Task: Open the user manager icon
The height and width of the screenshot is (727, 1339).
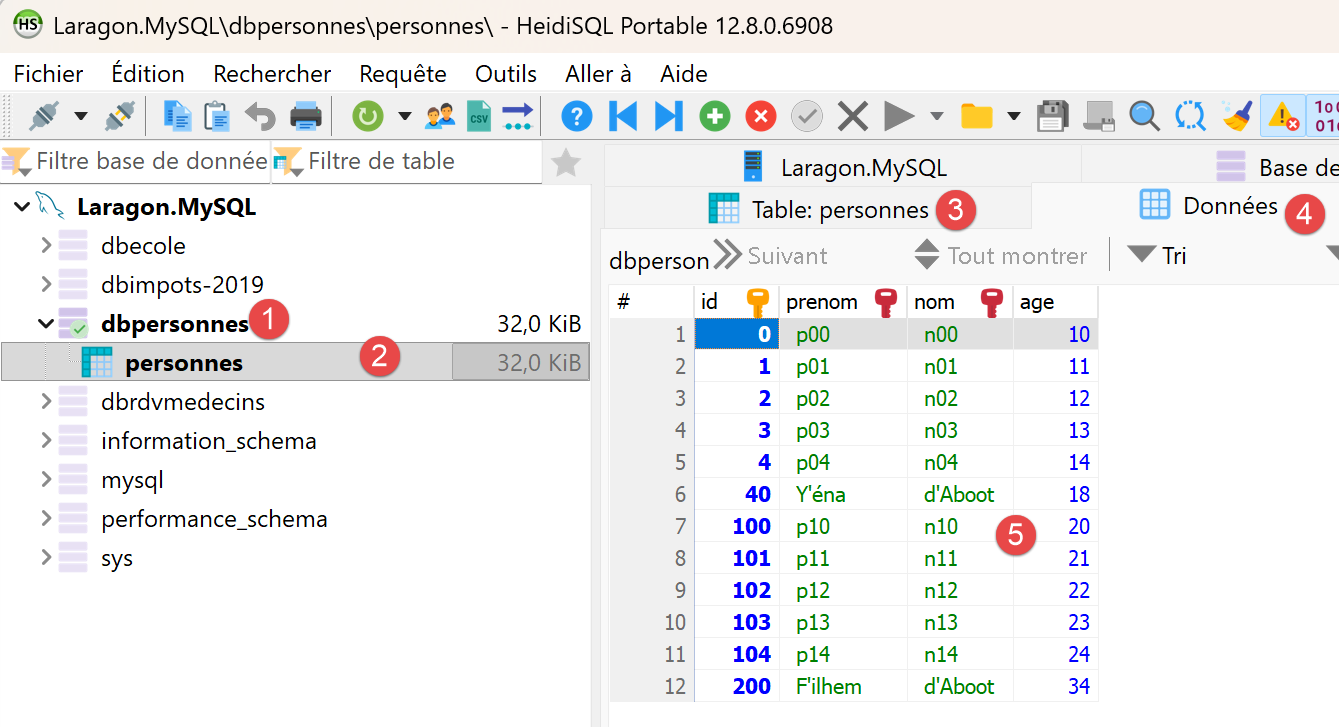Action: click(x=440, y=117)
